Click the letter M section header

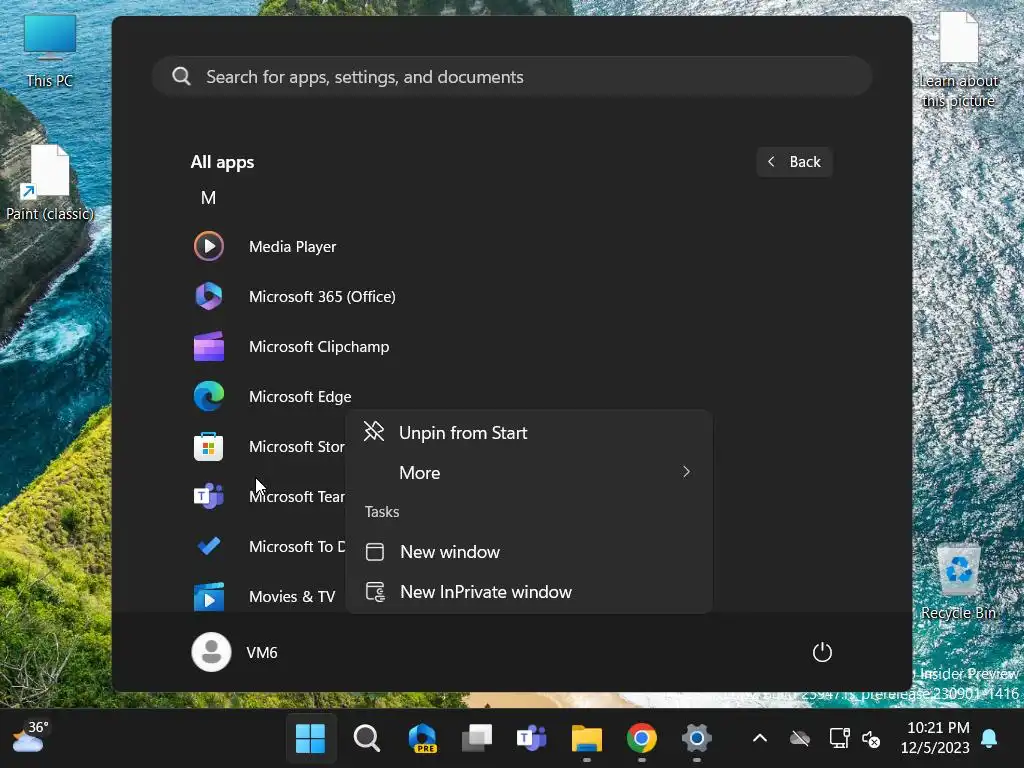208,198
